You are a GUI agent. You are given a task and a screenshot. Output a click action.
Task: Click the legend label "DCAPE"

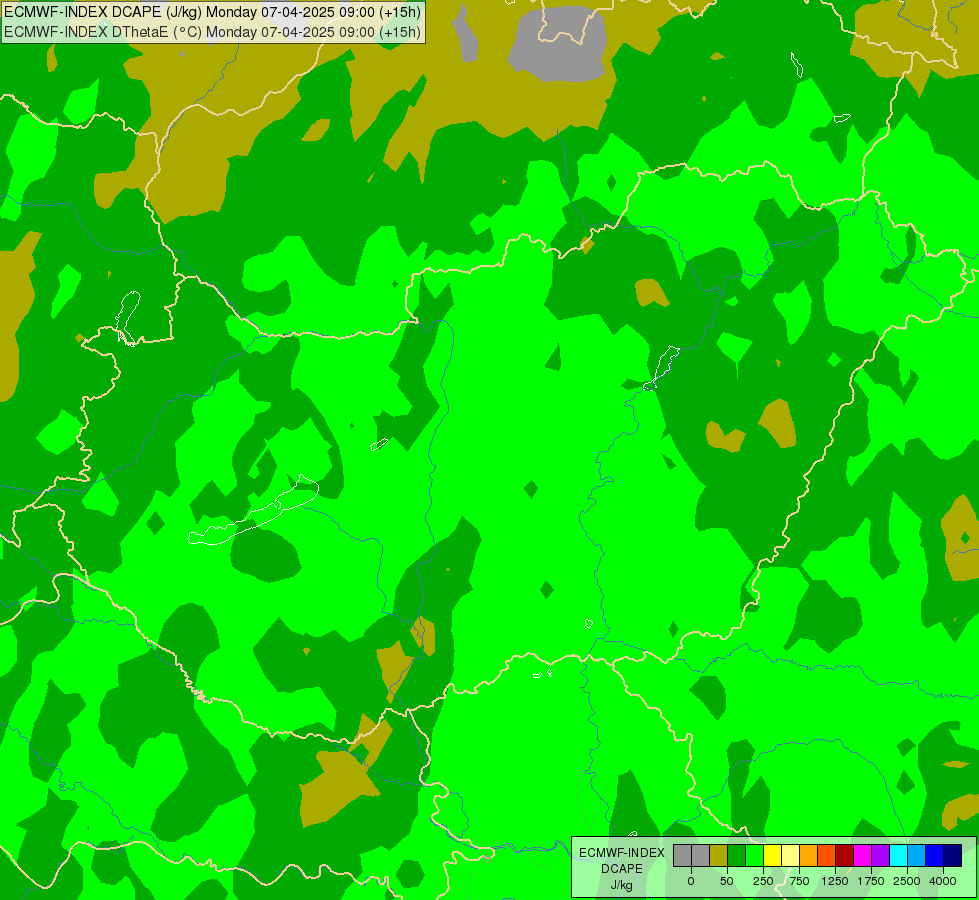(622, 869)
